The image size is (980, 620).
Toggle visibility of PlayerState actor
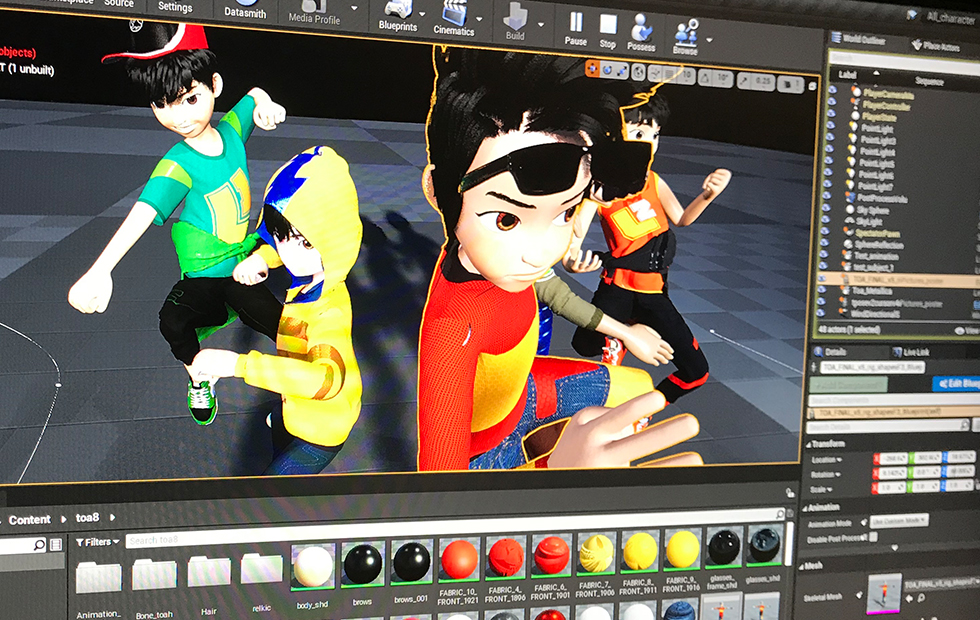click(x=831, y=113)
